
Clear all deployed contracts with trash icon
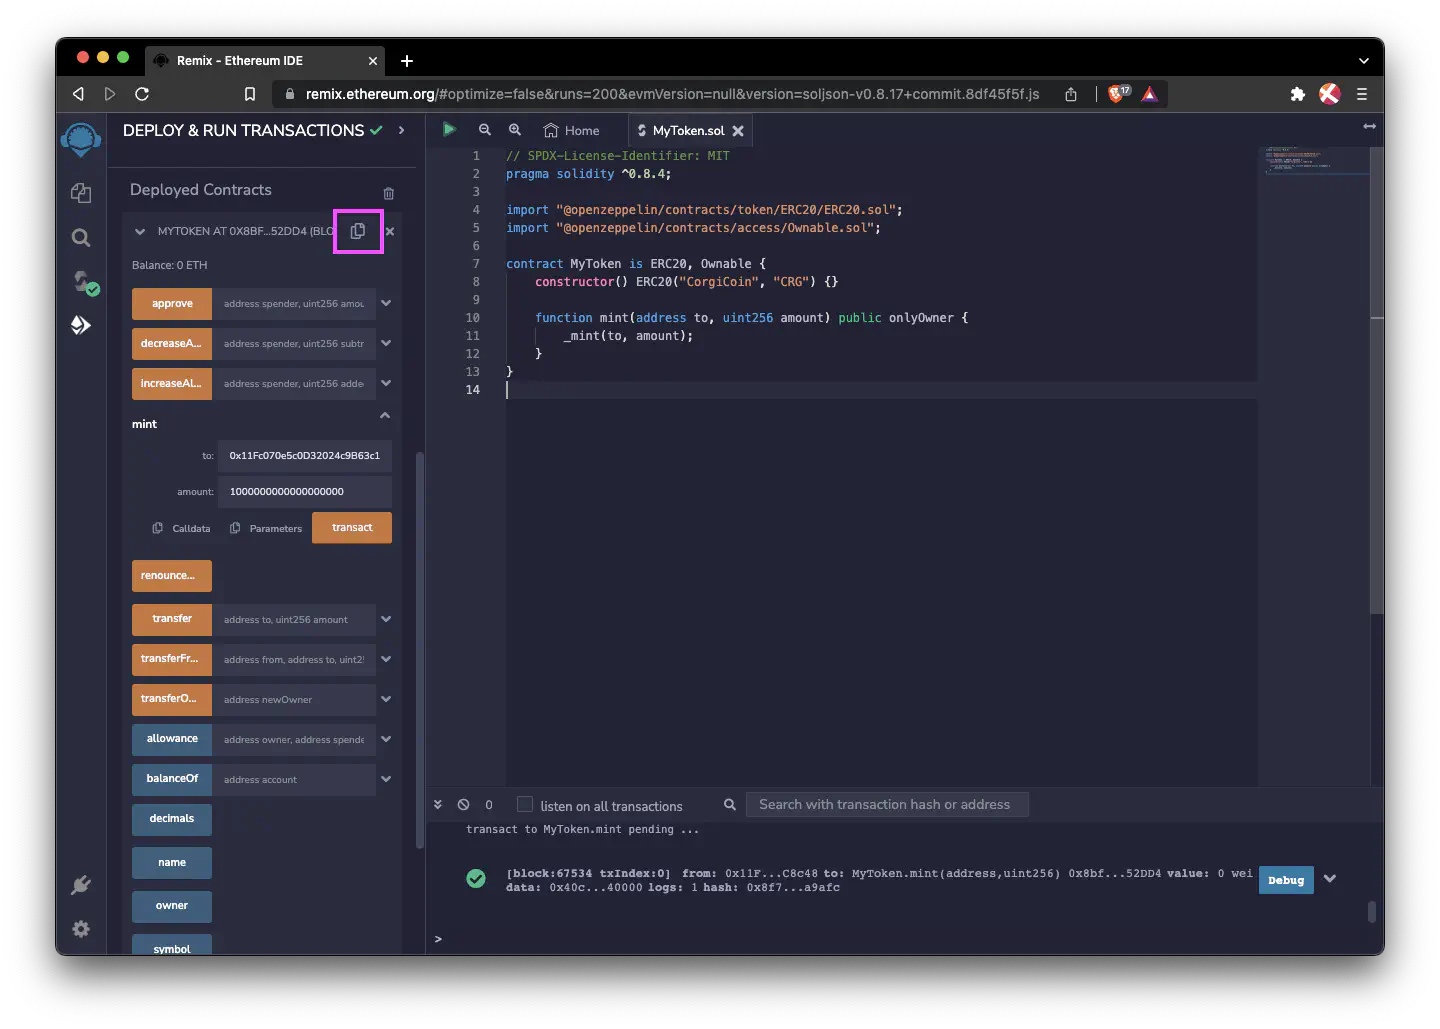click(389, 193)
